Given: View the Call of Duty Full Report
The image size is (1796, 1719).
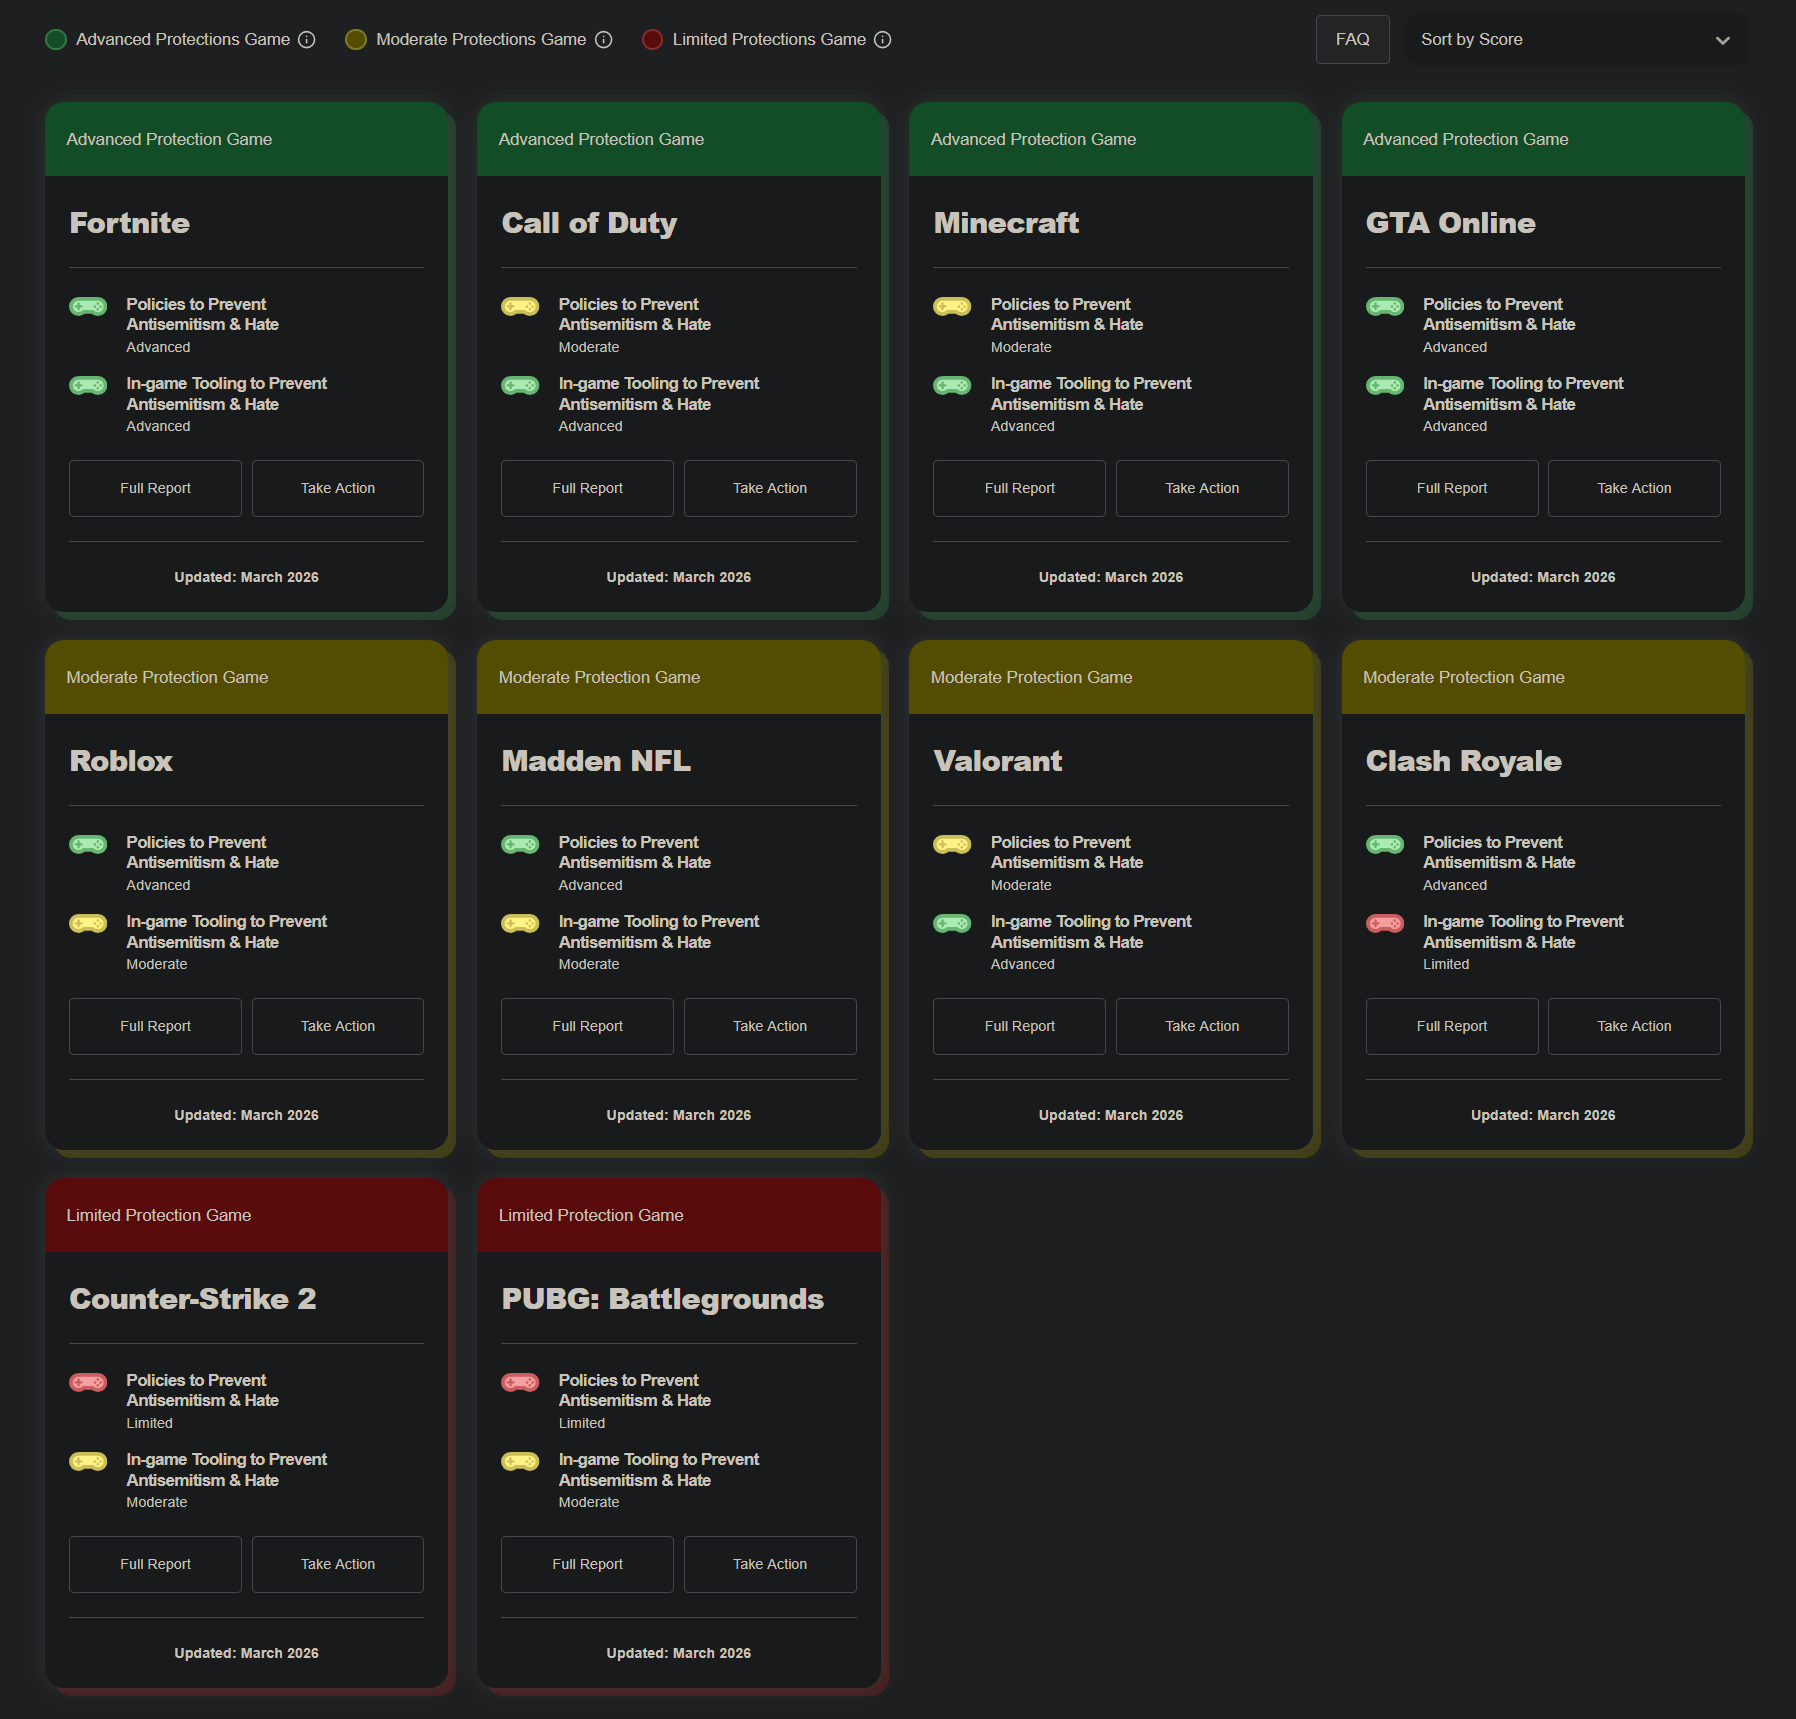Looking at the screenshot, I should click(x=587, y=488).
